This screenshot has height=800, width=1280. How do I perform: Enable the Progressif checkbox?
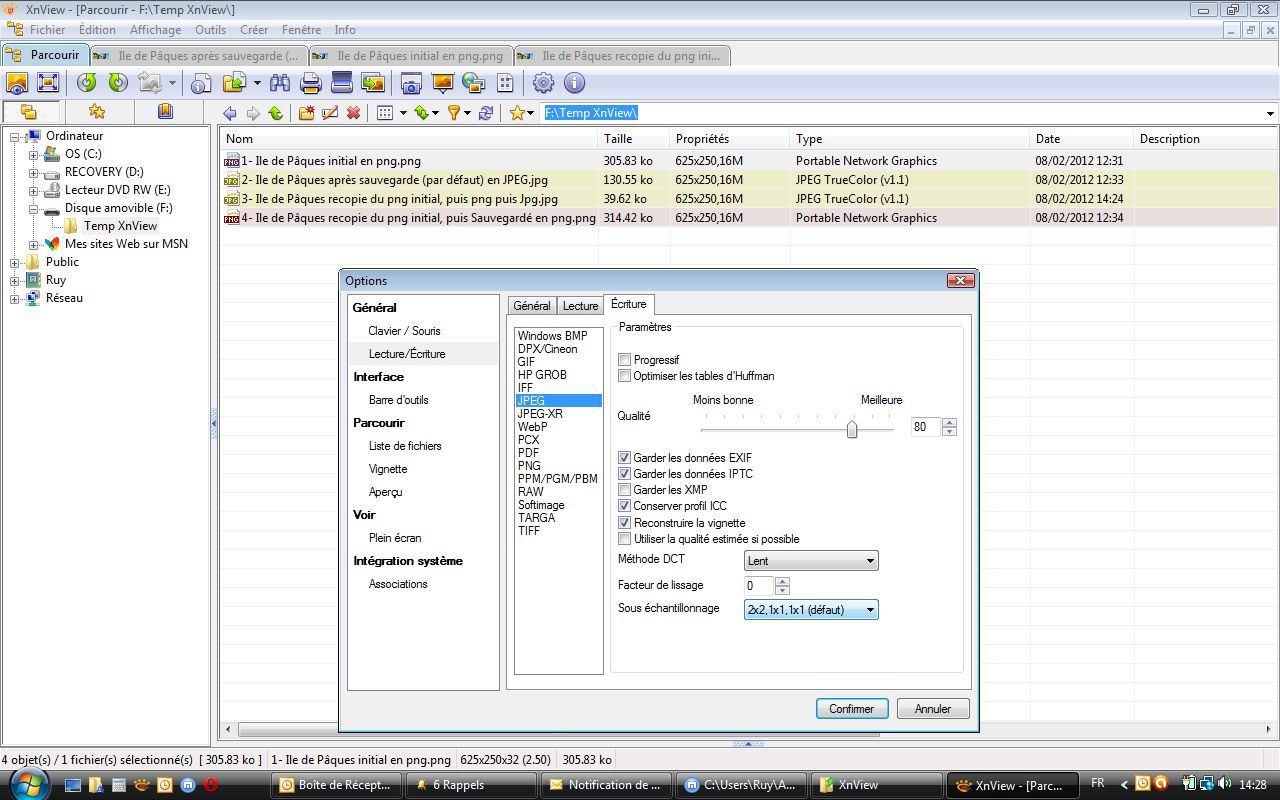pyautogui.click(x=625, y=360)
